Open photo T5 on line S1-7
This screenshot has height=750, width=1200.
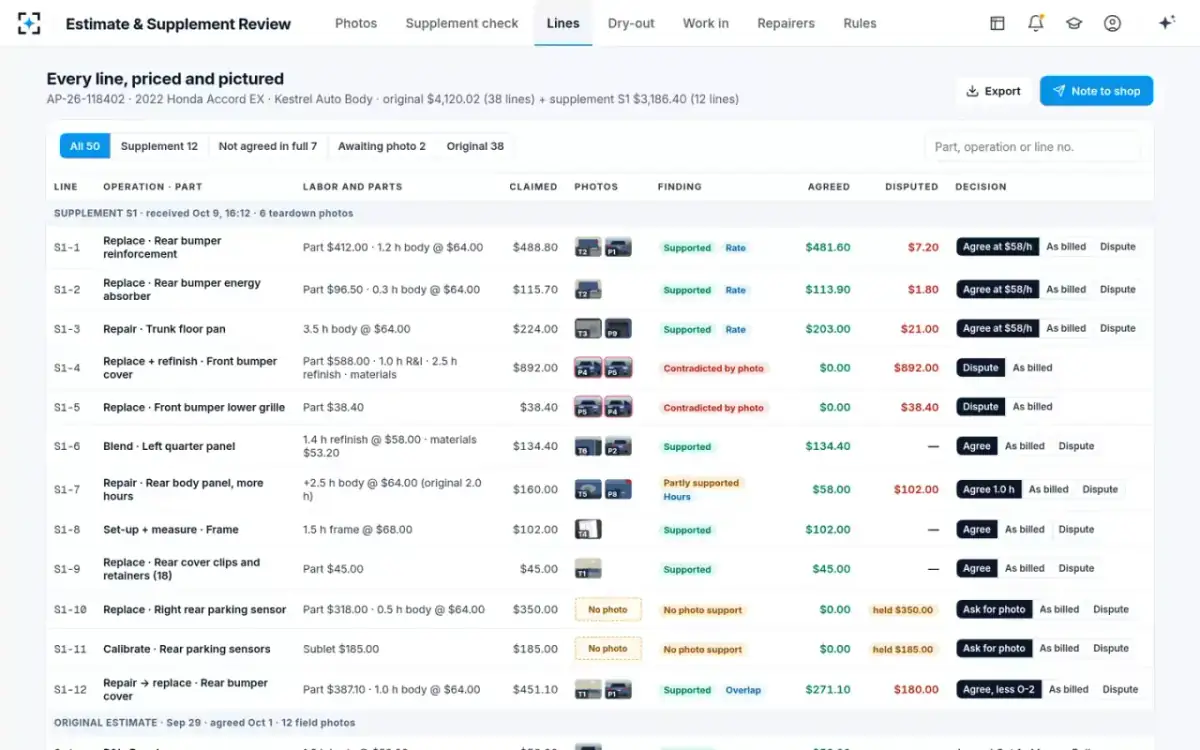coord(588,489)
